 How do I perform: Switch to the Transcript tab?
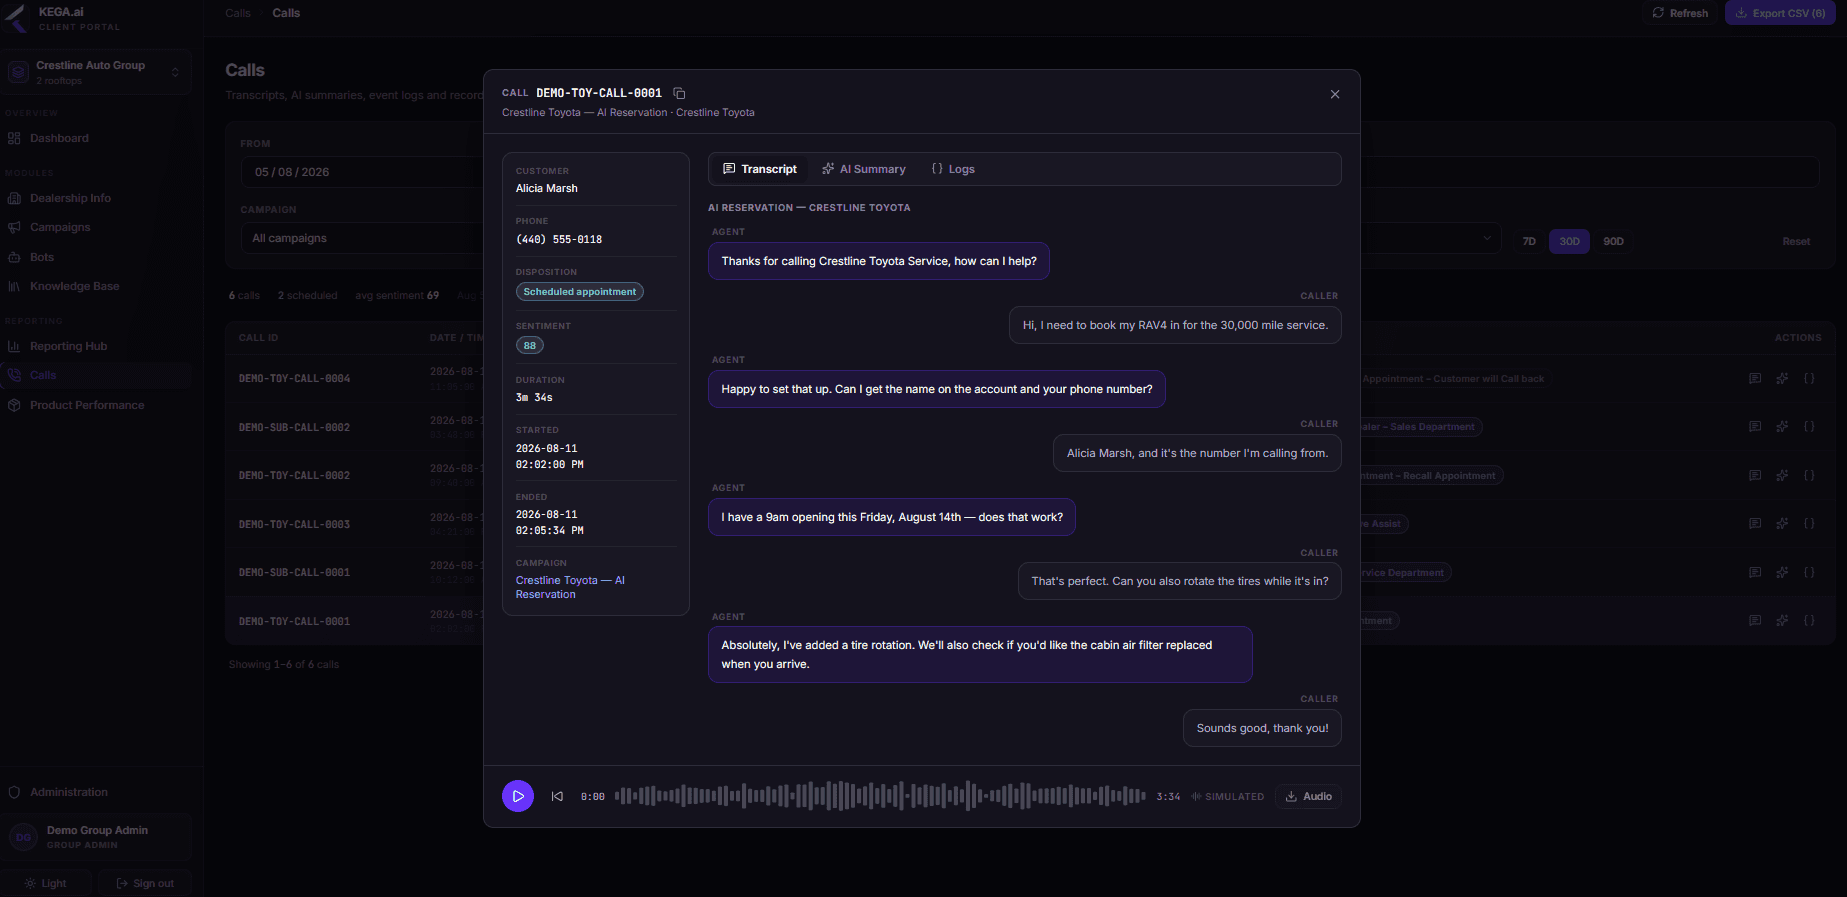(x=760, y=169)
